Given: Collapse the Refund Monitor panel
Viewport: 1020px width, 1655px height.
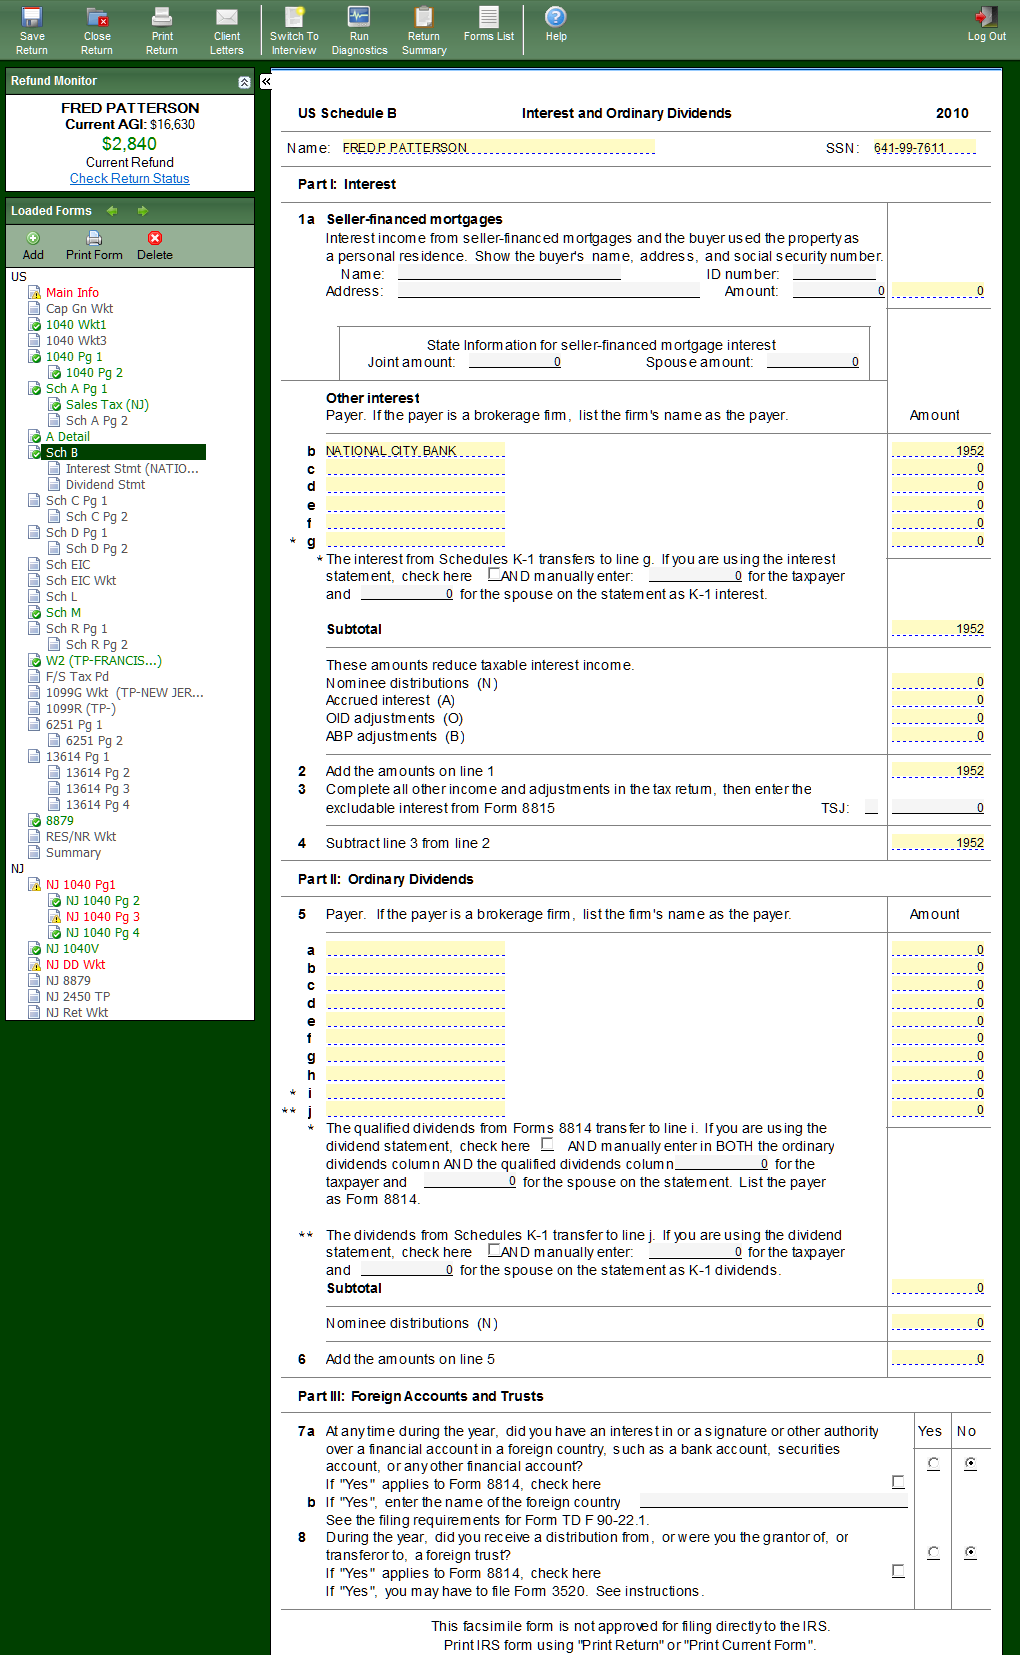Looking at the screenshot, I should click(x=244, y=82).
